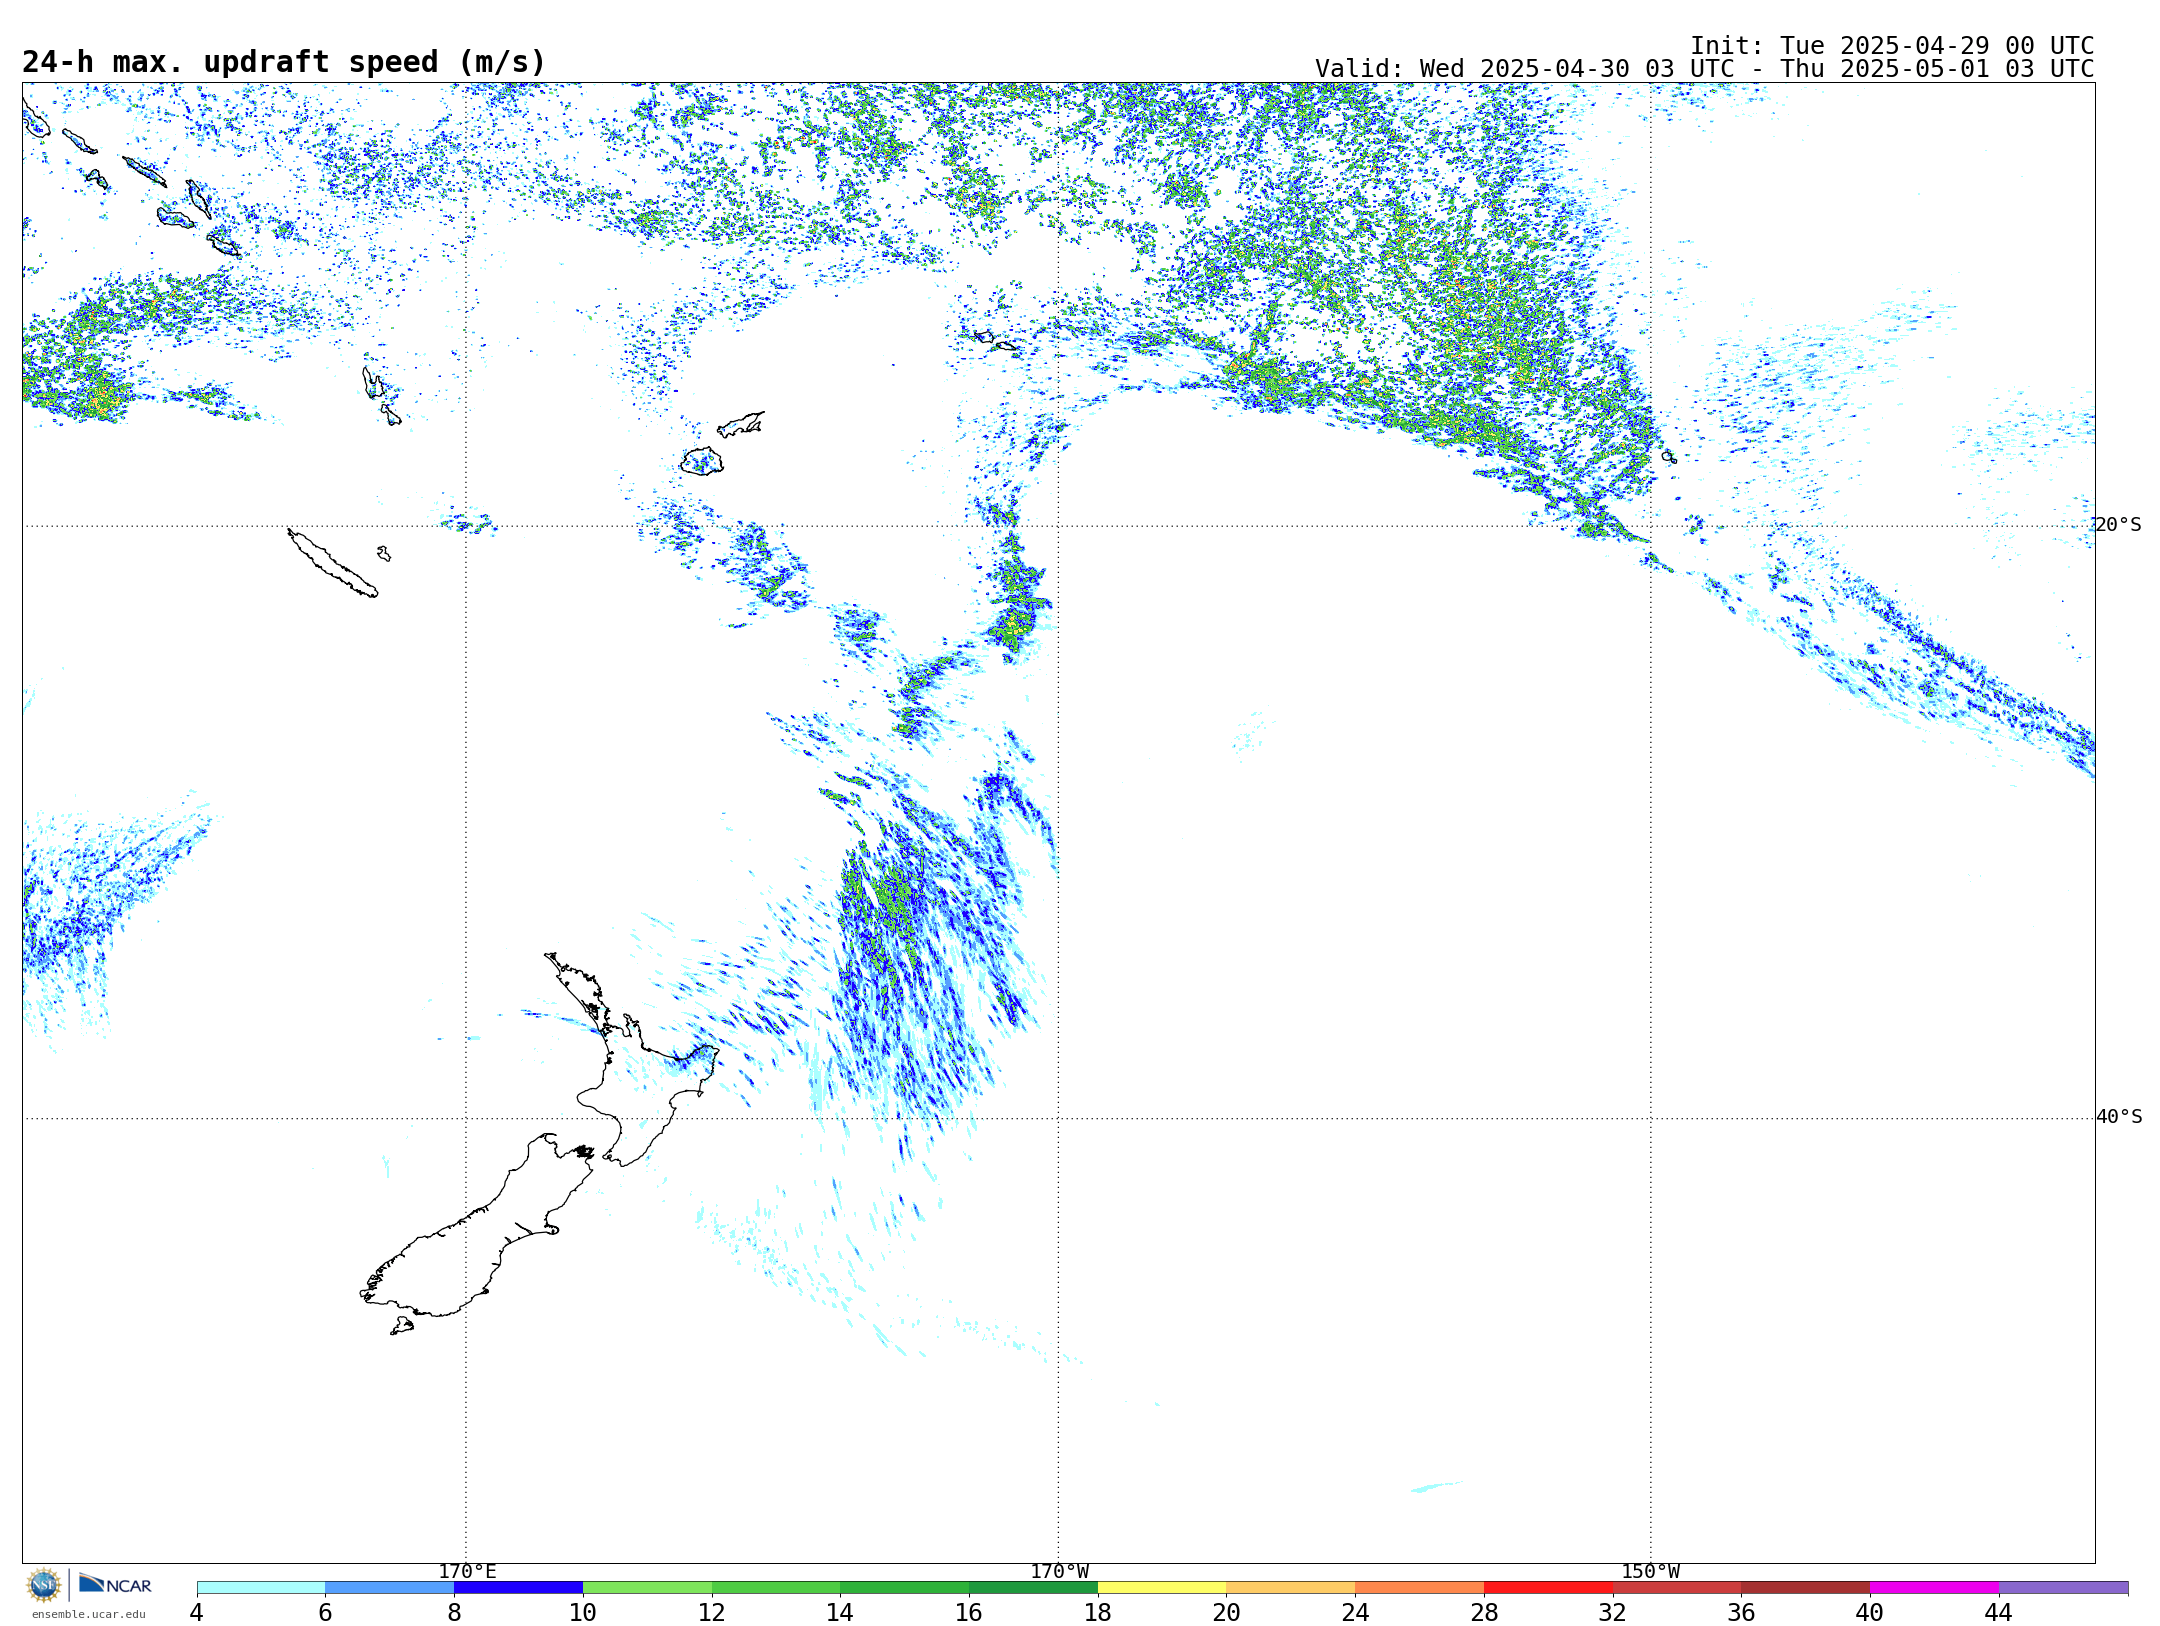Click the NCAR logo

115,1584
